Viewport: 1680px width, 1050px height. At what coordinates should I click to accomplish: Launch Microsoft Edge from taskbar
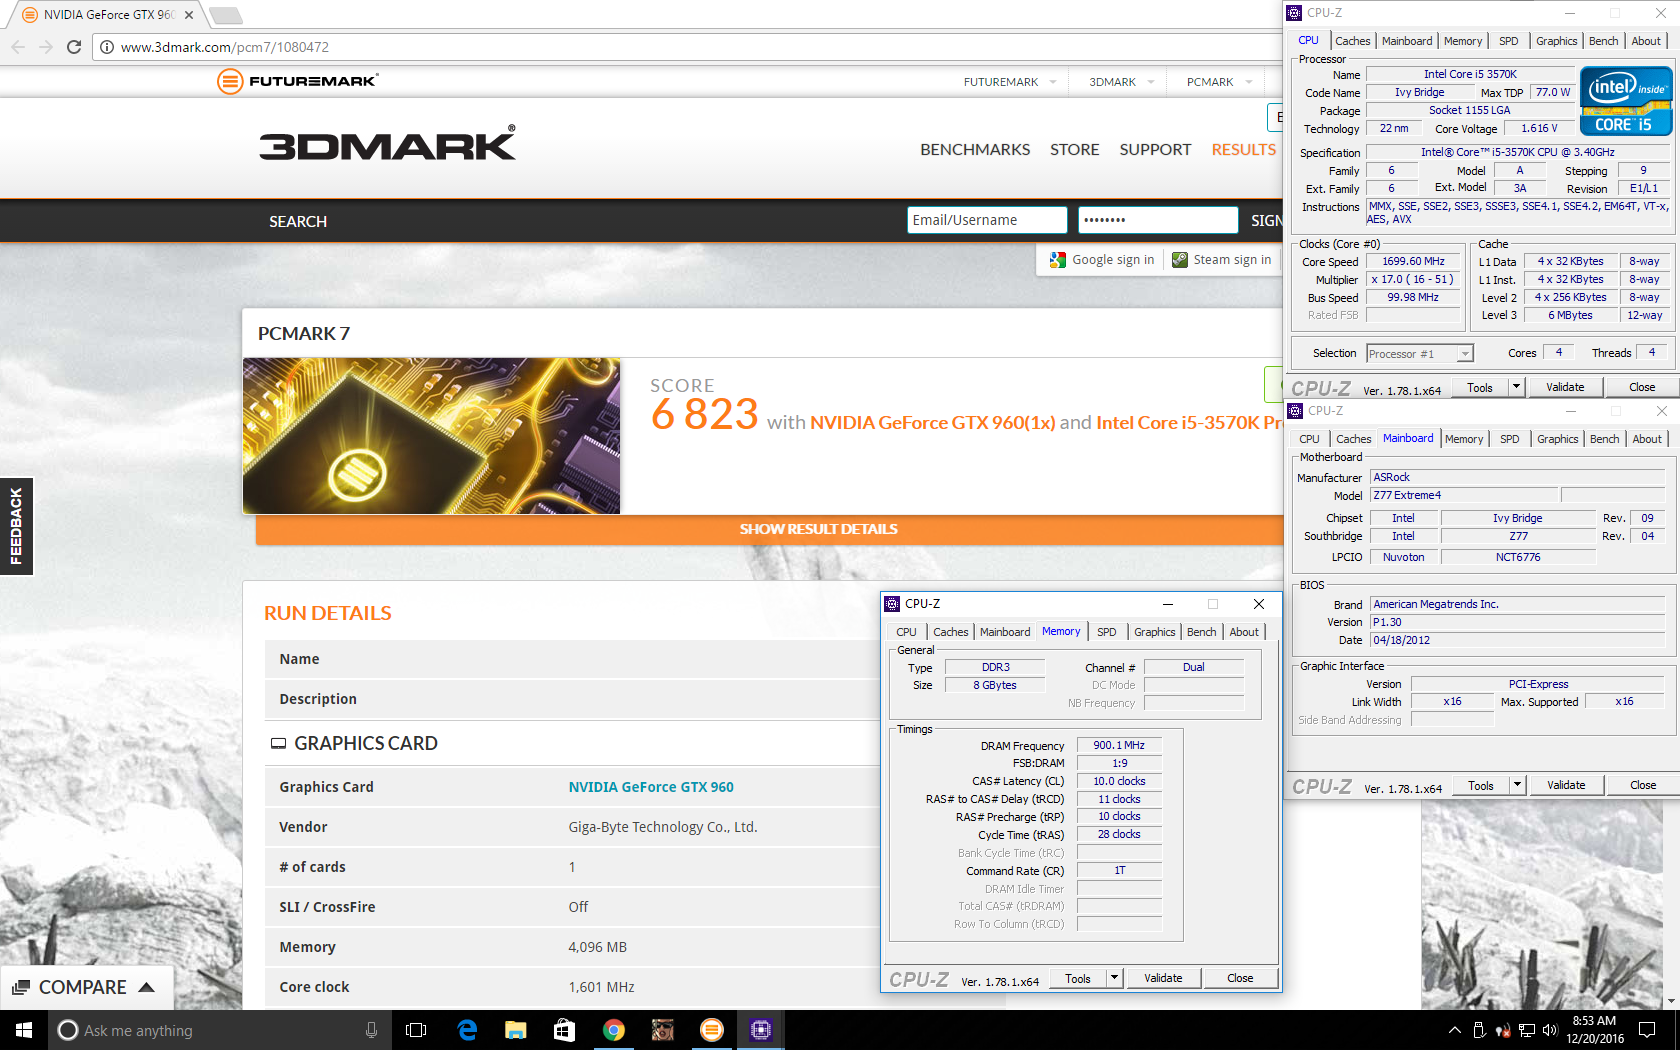pyautogui.click(x=467, y=1030)
